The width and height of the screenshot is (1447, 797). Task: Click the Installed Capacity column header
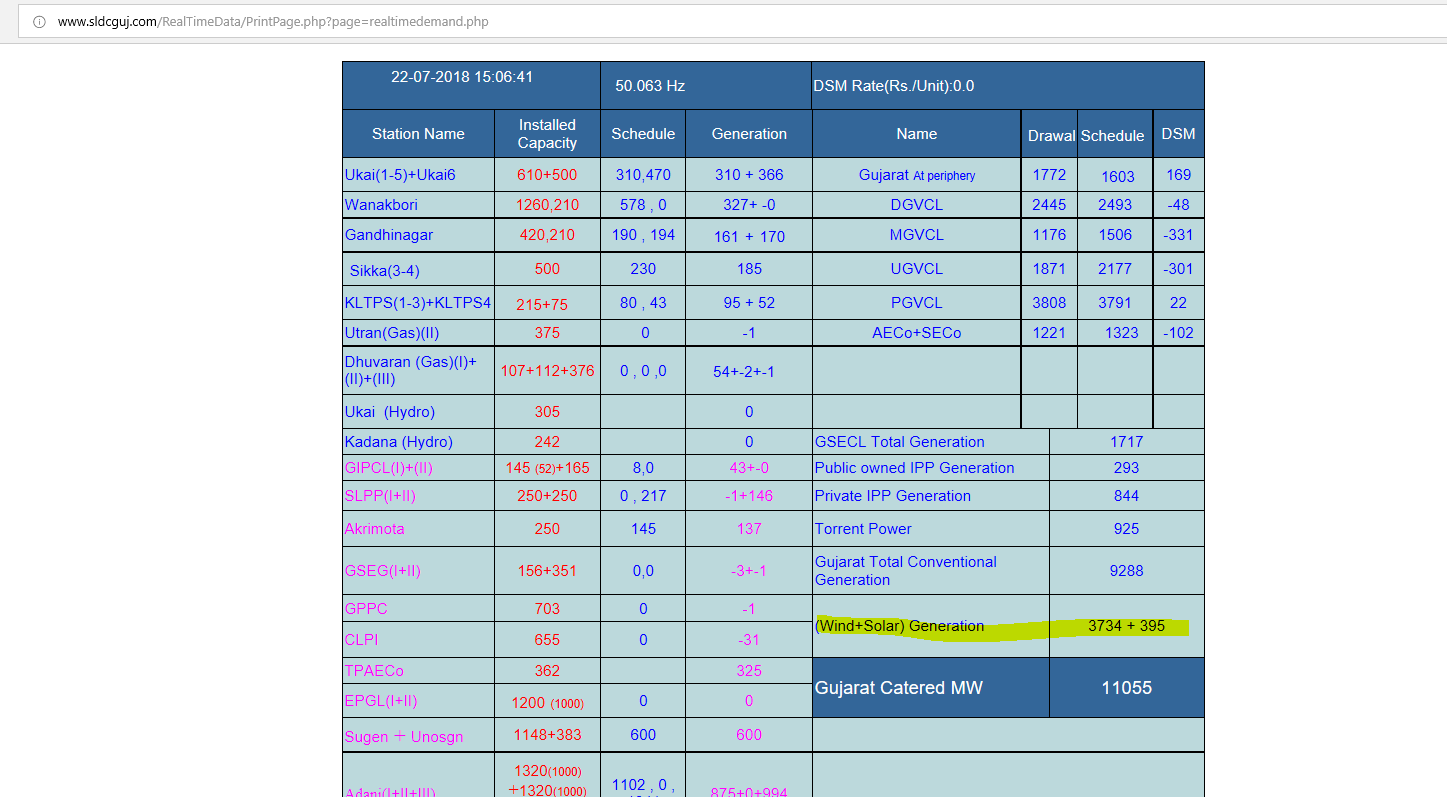[547, 134]
